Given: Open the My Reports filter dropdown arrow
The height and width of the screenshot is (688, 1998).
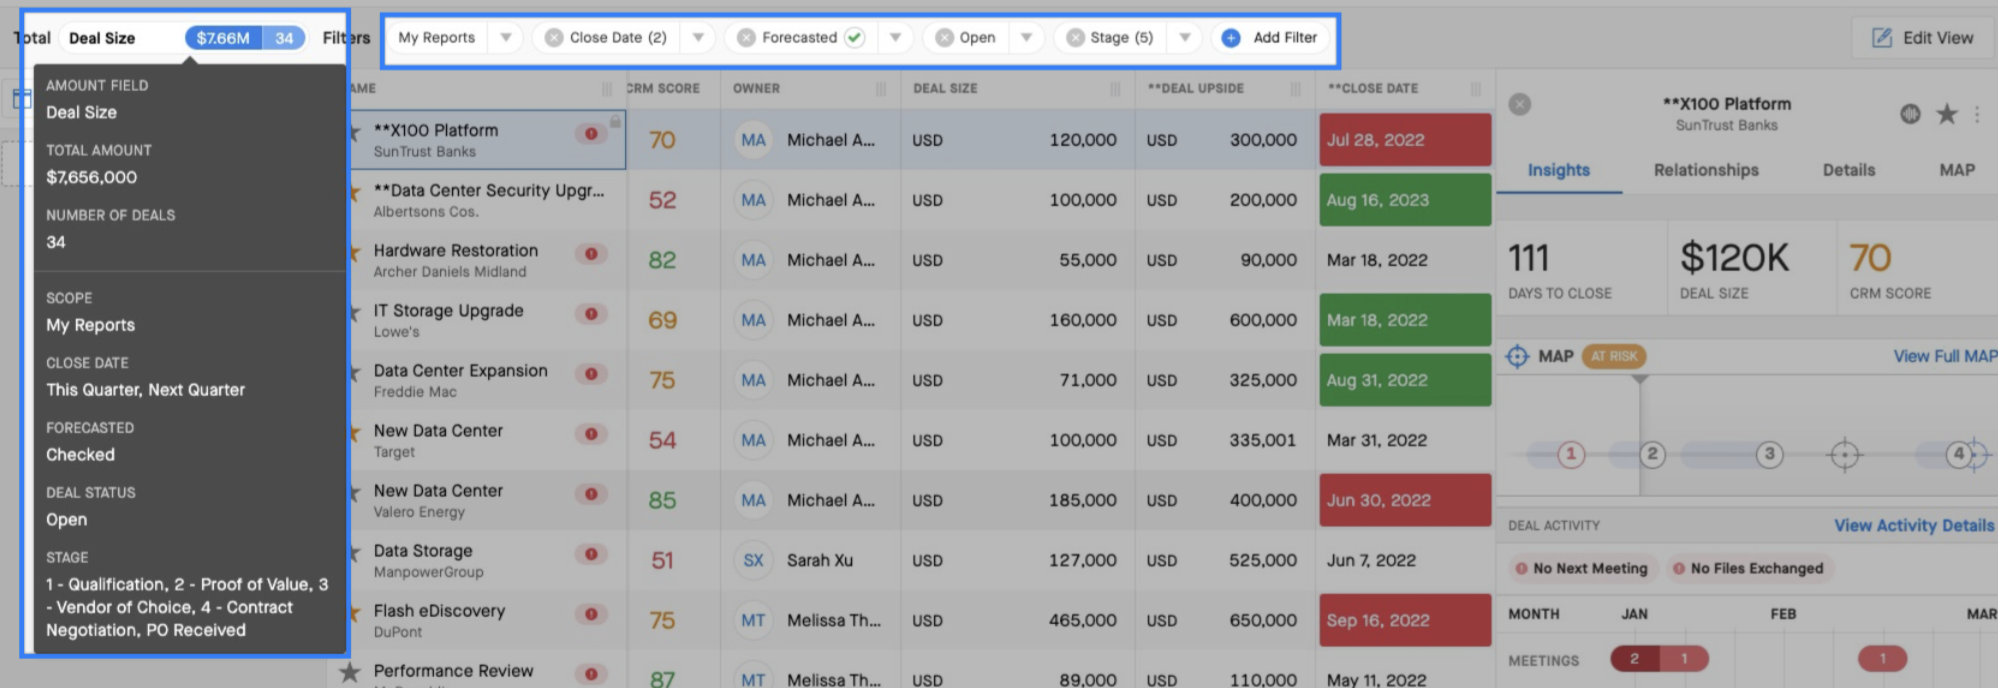Looking at the screenshot, I should pyautogui.click(x=506, y=38).
